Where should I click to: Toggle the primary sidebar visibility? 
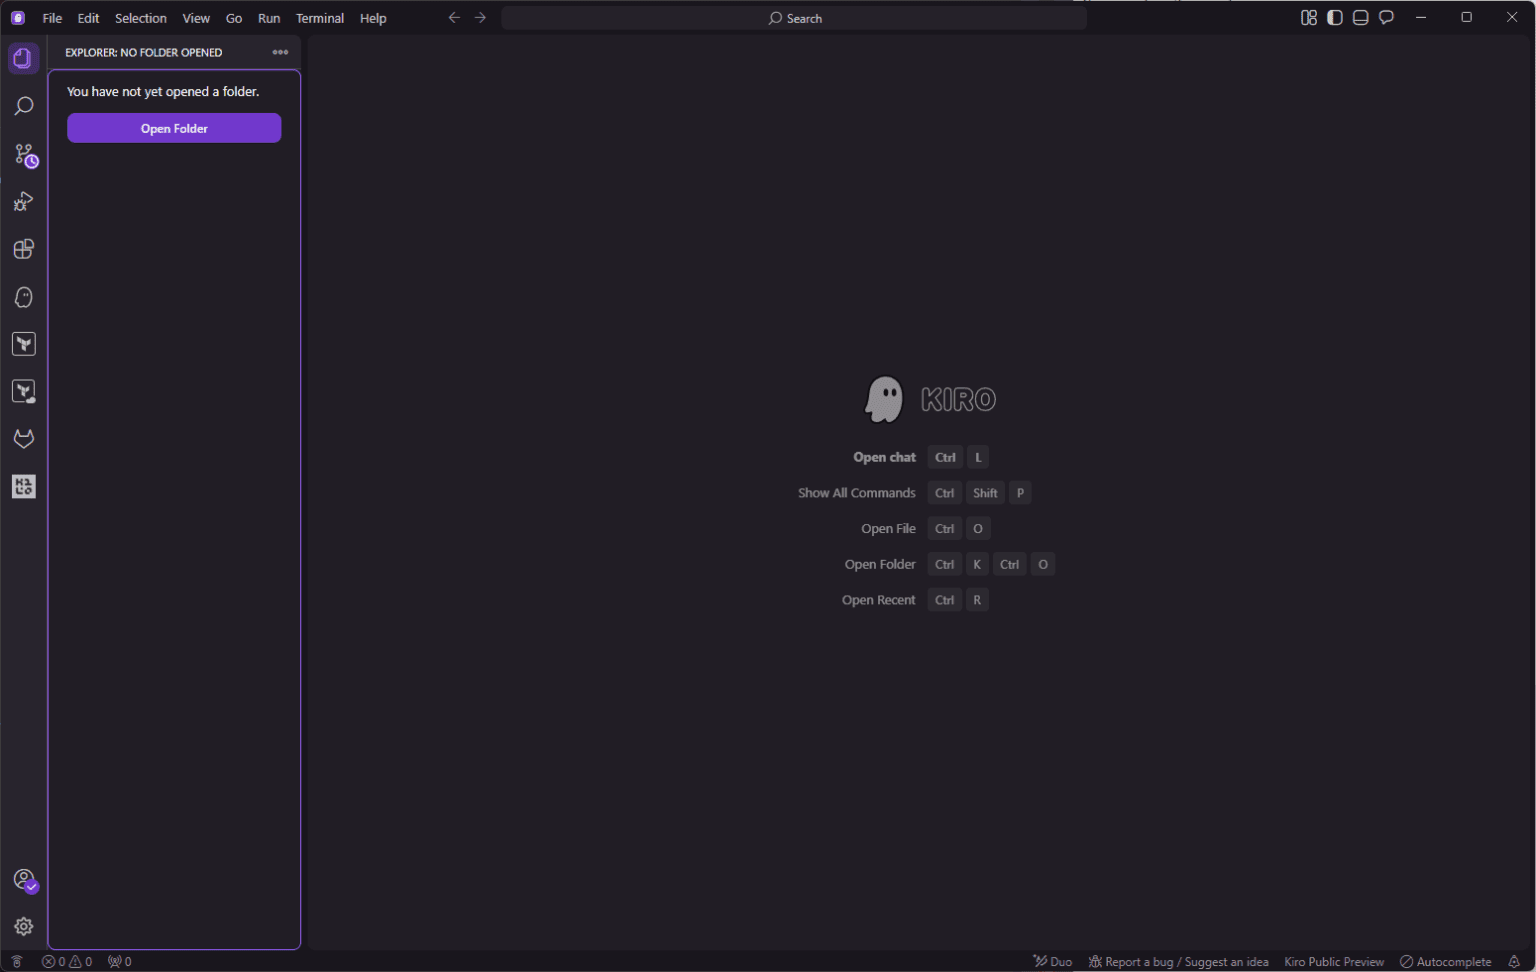pos(1335,17)
